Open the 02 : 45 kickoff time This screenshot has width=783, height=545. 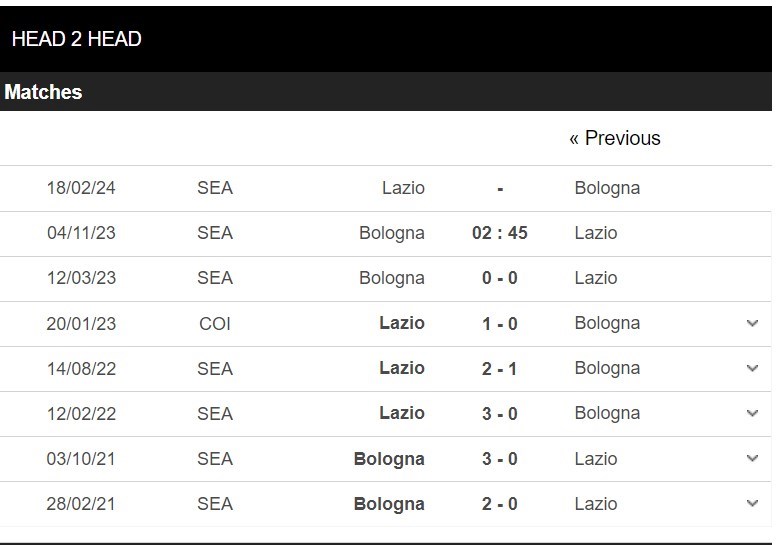click(500, 233)
